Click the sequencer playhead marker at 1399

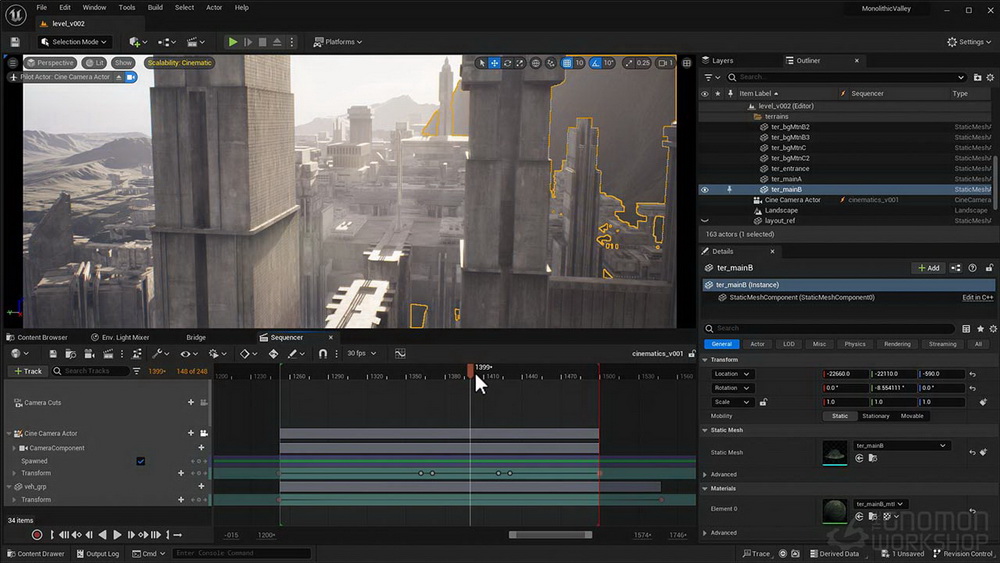pos(471,369)
